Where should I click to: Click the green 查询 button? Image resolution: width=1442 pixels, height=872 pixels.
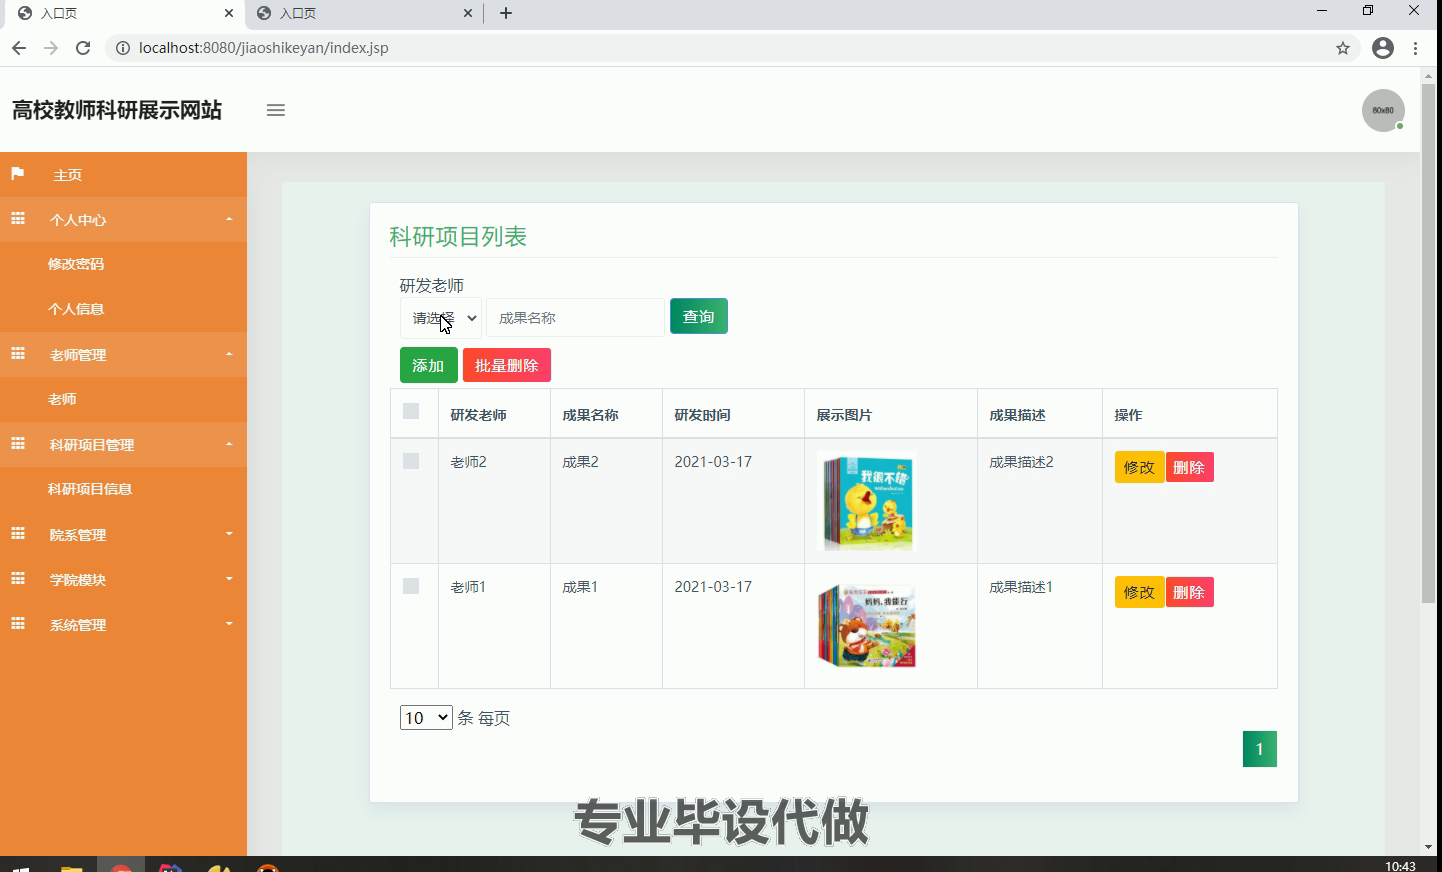coord(699,316)
